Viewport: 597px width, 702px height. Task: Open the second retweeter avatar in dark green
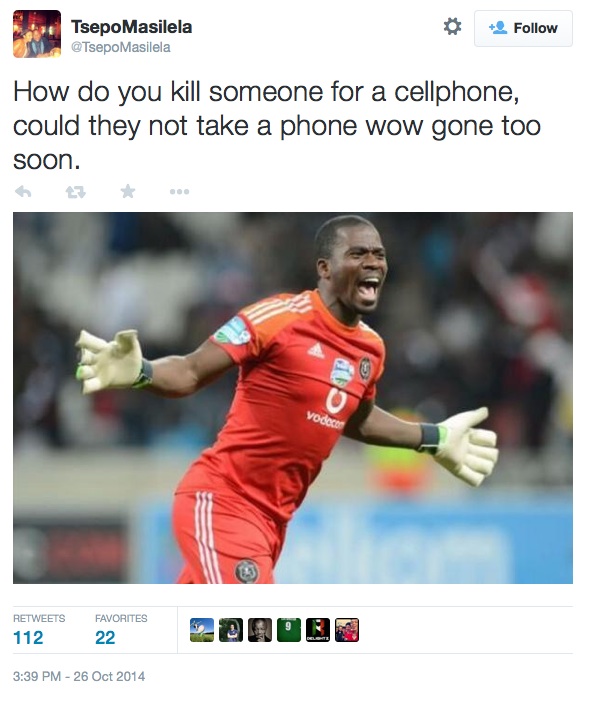coord(231,630)
